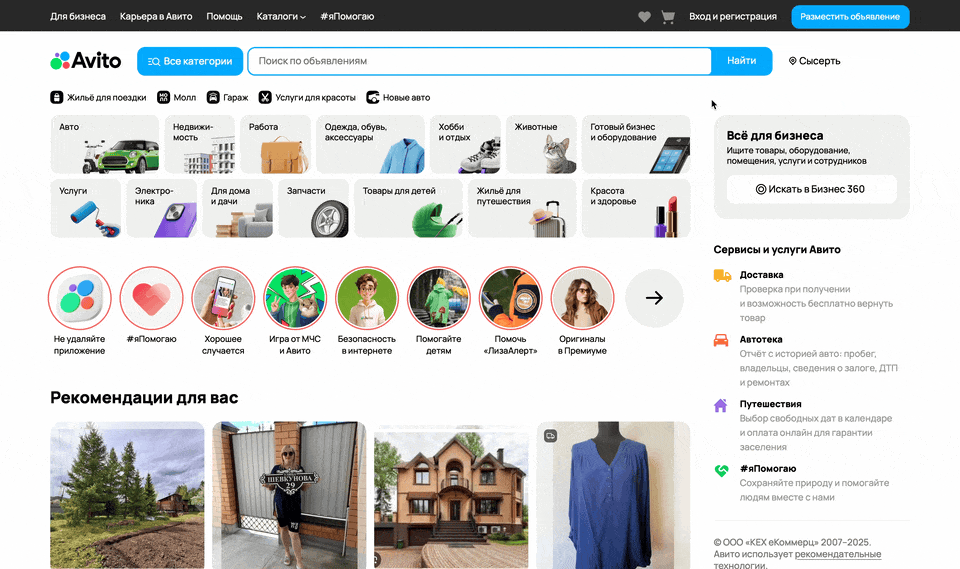Open the Услуги category tile
960x569 pixels.
[86, 208]
